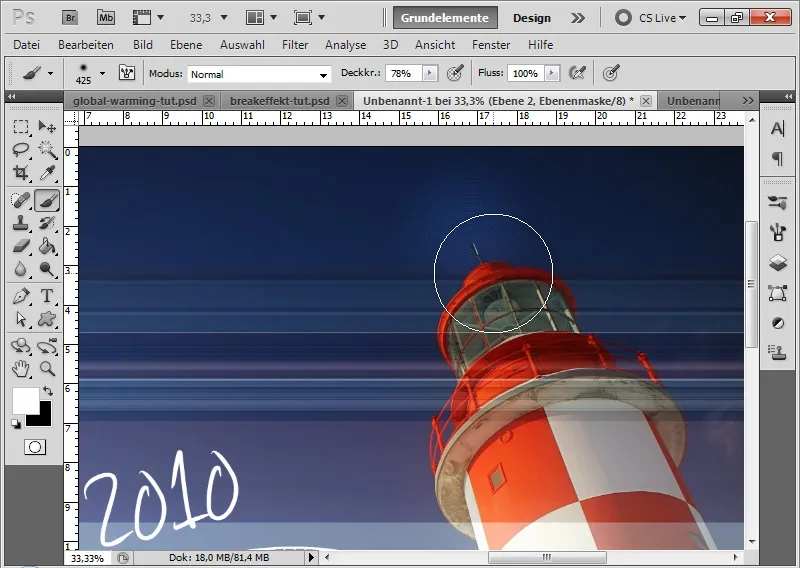Image resolution: width=800 pixels, height=568 pixels.
Task: Pick the white foreground color swatch
Action: 25,401
